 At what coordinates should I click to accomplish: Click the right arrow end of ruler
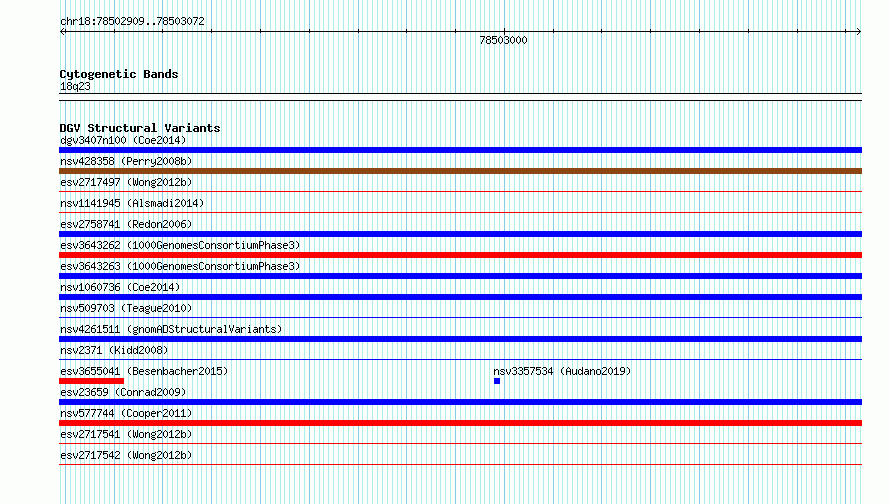coord(858,32)
